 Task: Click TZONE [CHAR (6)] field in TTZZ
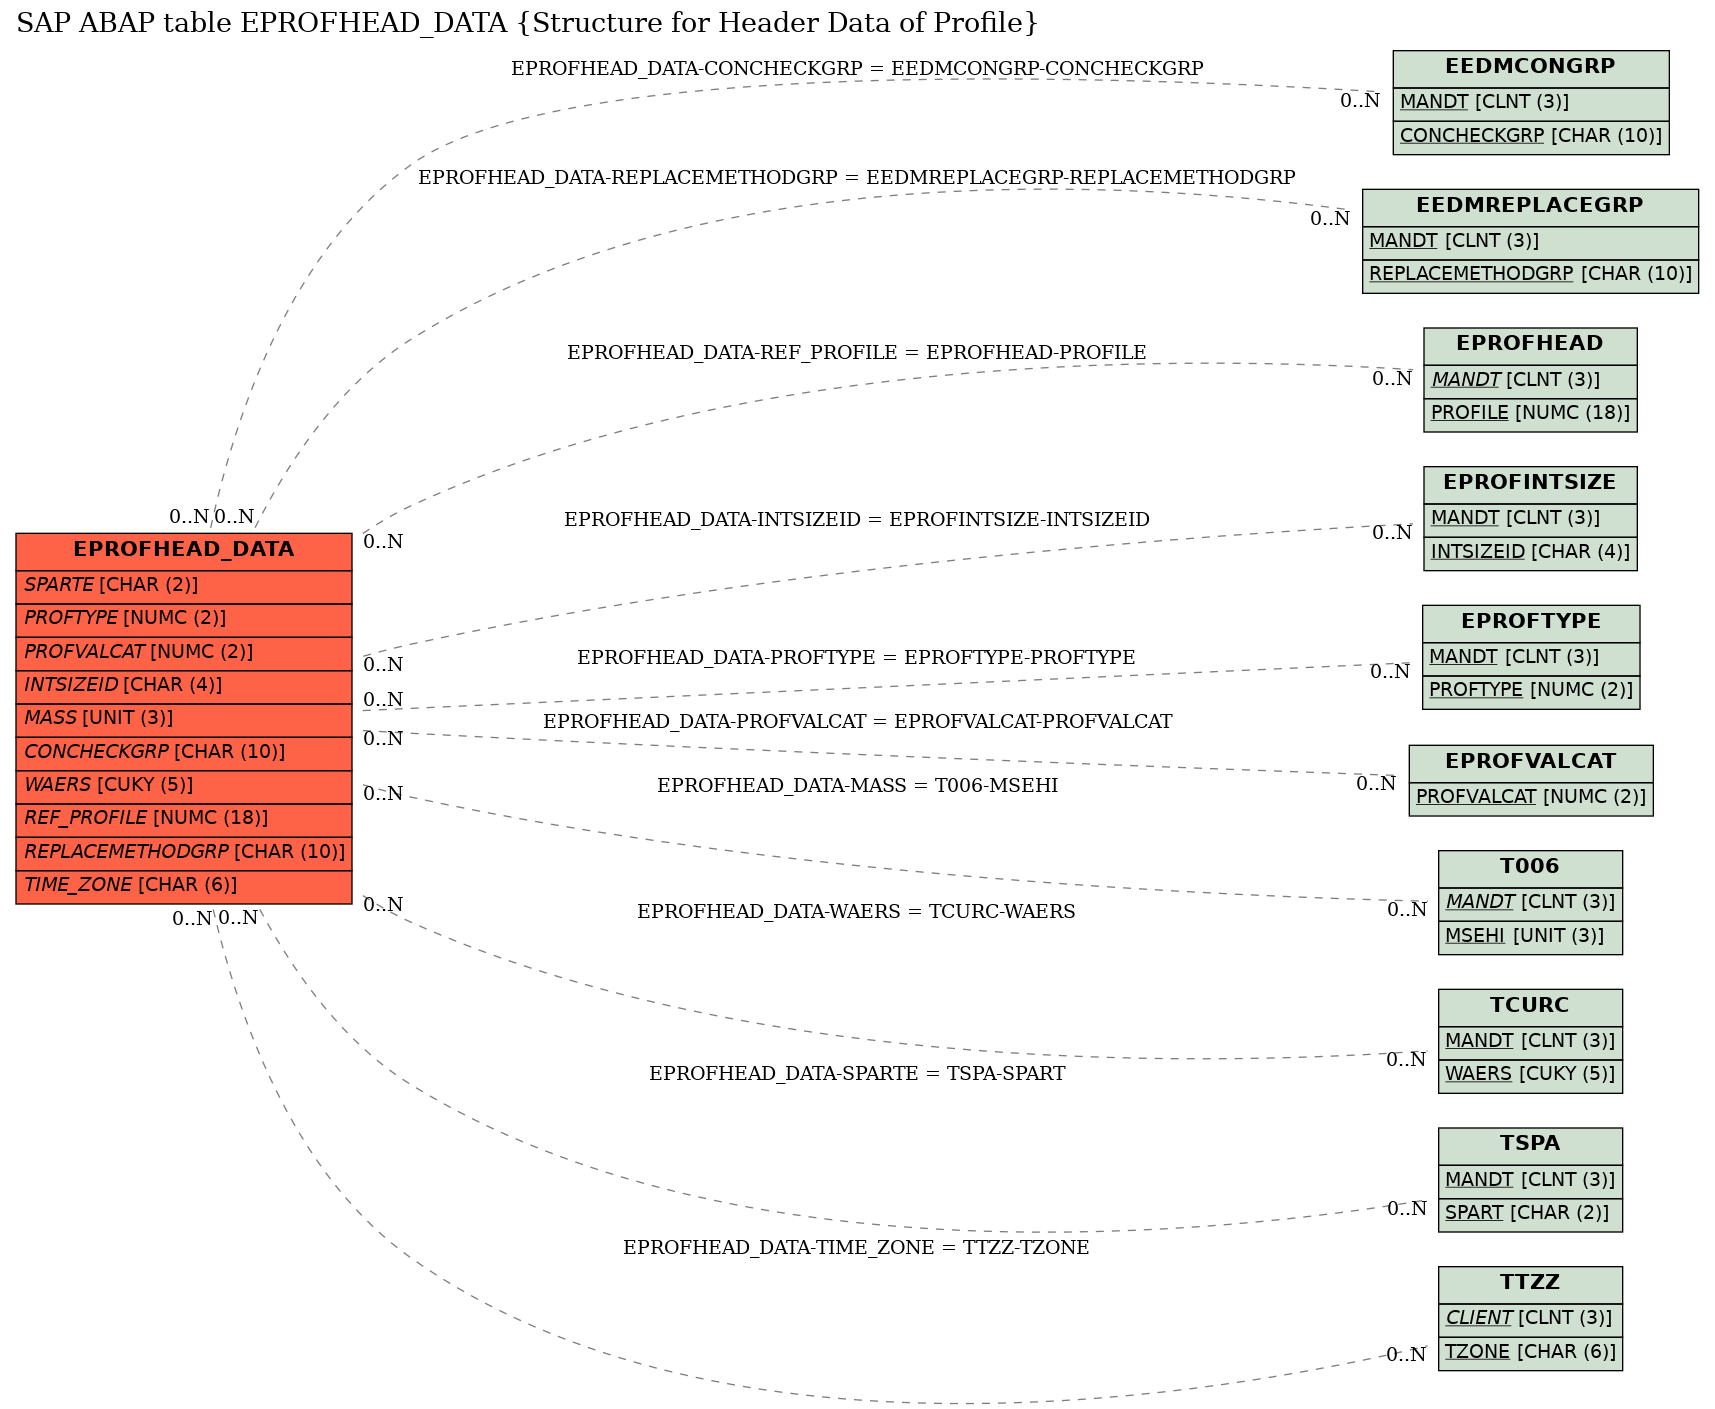point(1530,1353)
